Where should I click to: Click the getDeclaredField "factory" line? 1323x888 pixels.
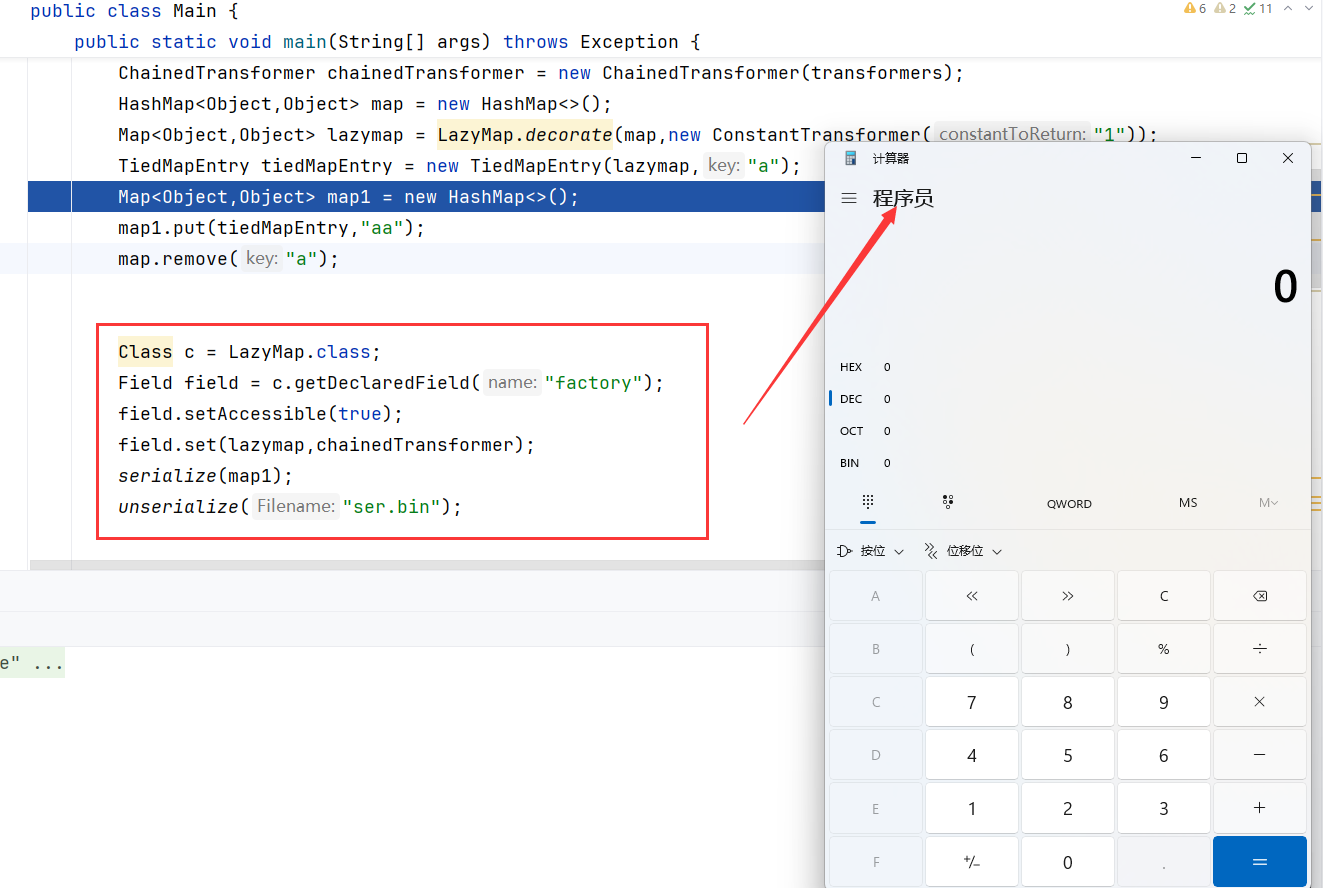coord(391,383)
